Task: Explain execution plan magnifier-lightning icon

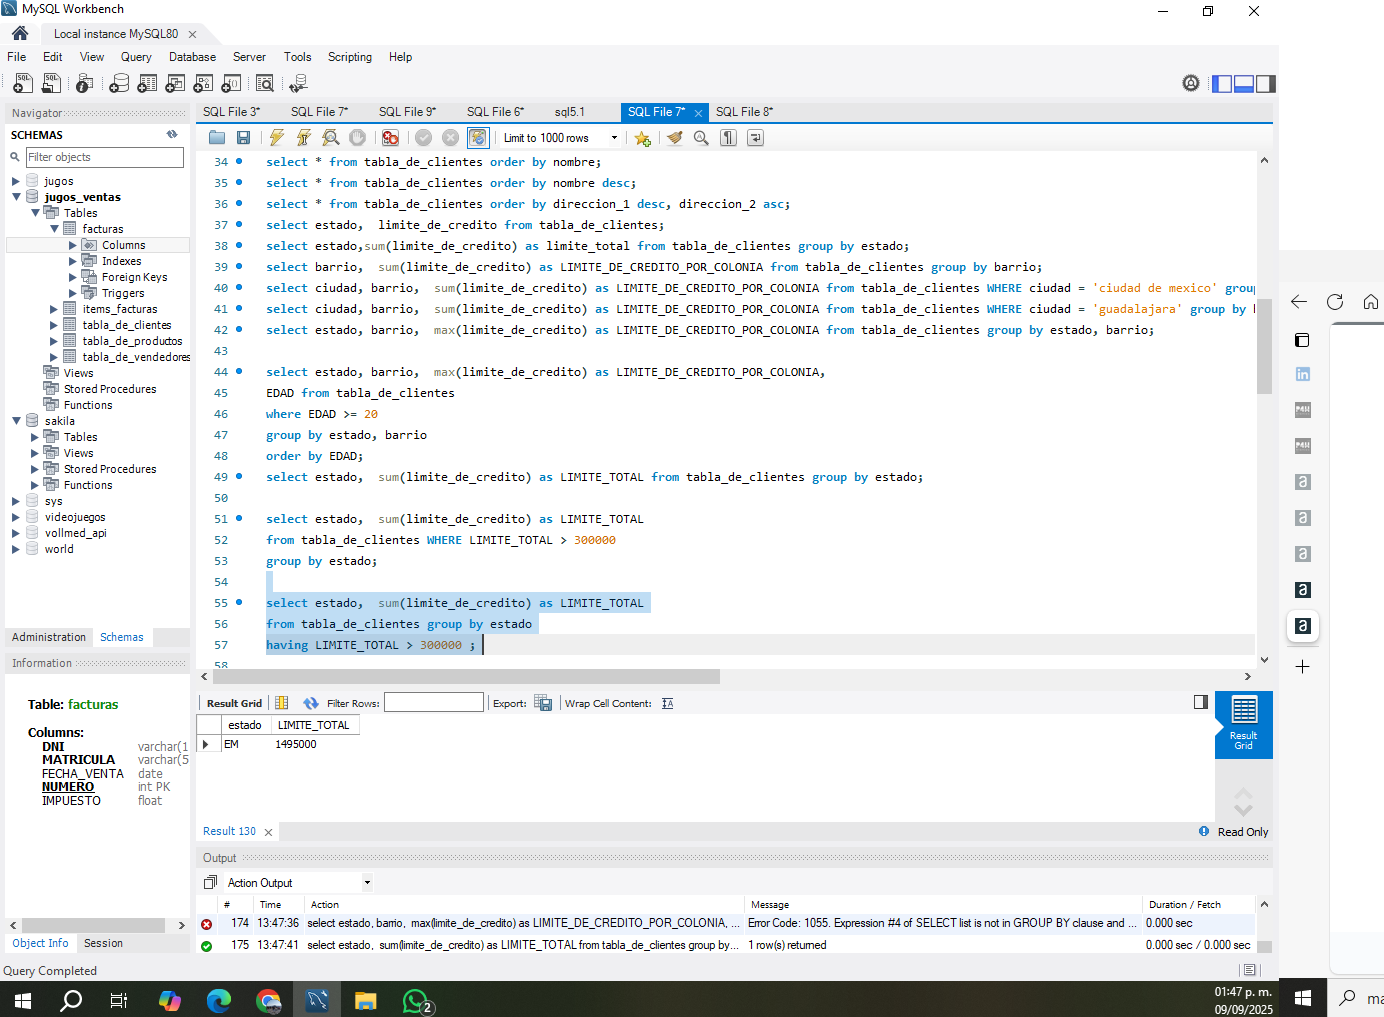Action: tap(331, 138)
